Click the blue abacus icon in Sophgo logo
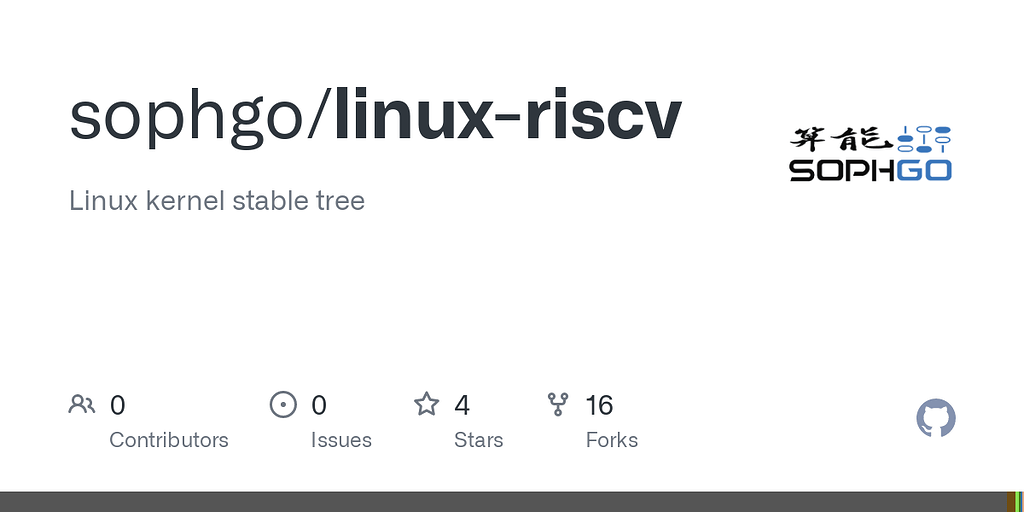Viewport: 1024px width, 512px height. (x=924, y=140)
